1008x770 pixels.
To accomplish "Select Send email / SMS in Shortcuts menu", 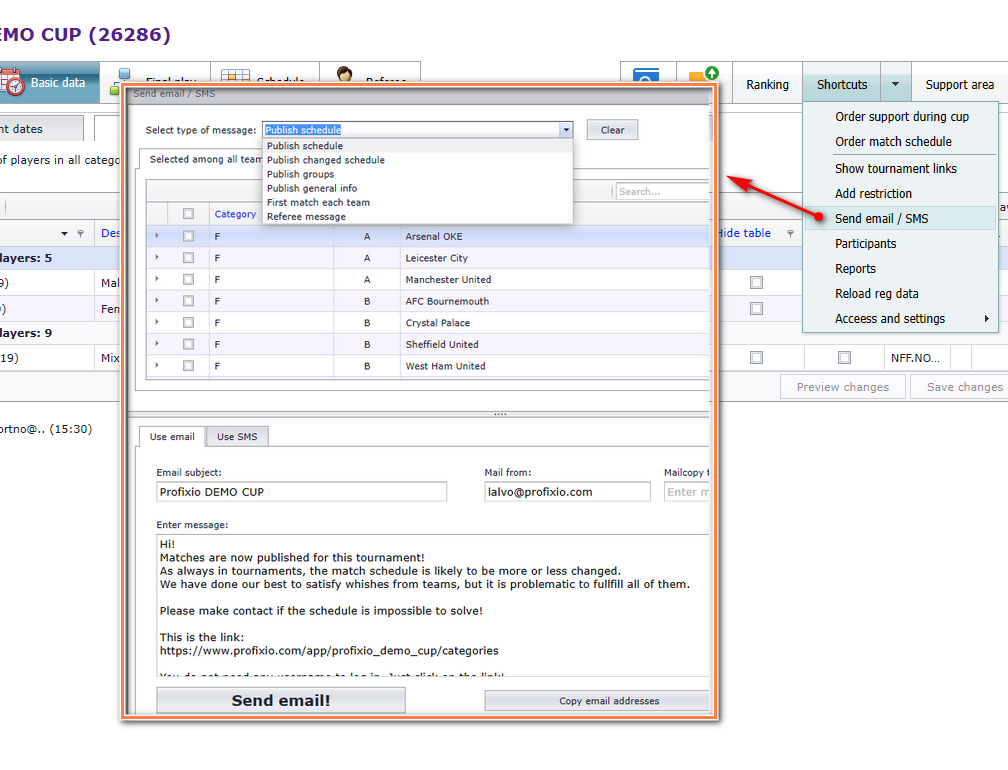I will click(x=900, y=219).
